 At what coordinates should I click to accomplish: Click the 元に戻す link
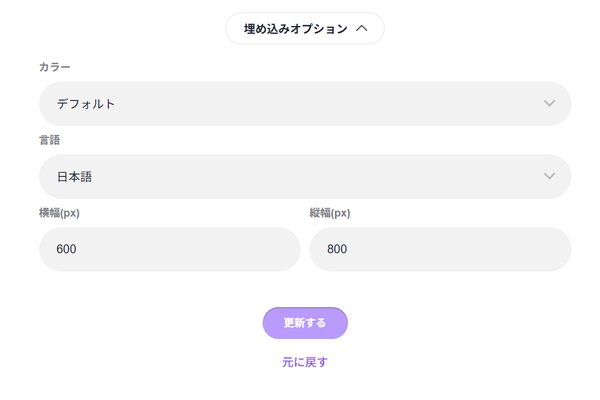305,362
